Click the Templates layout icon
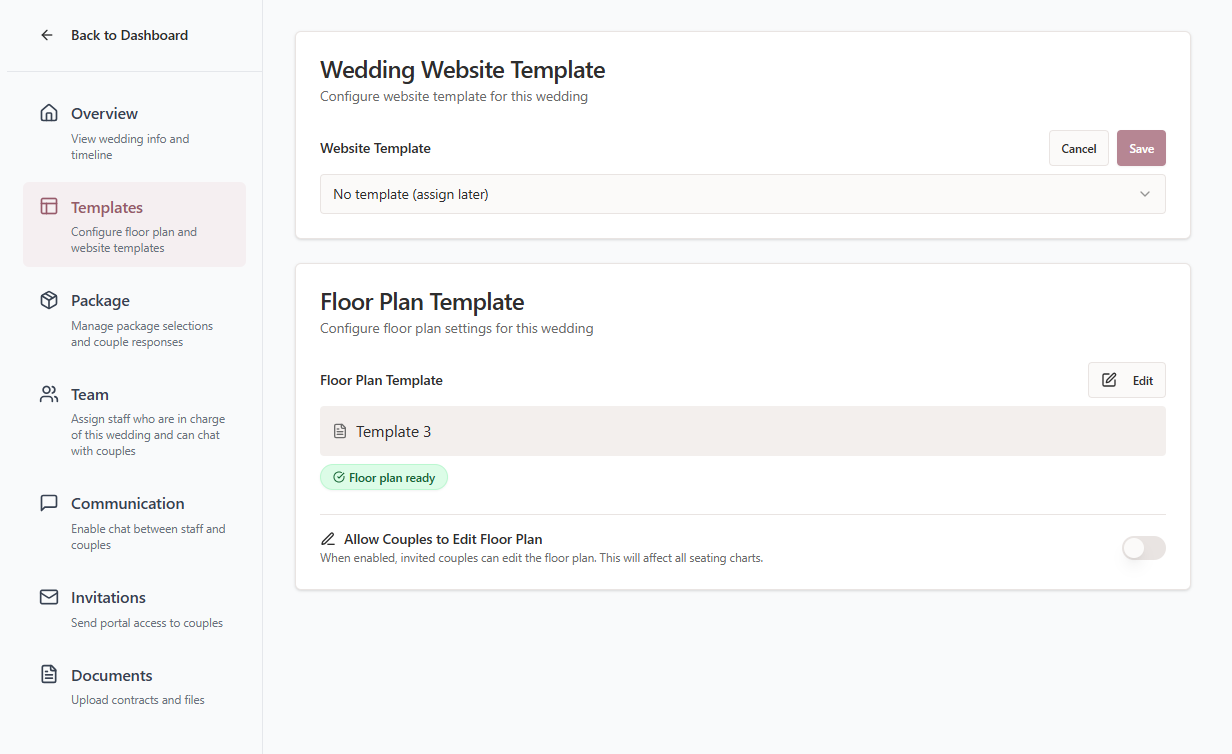The image size is (1232, 754). coord(49,207)
